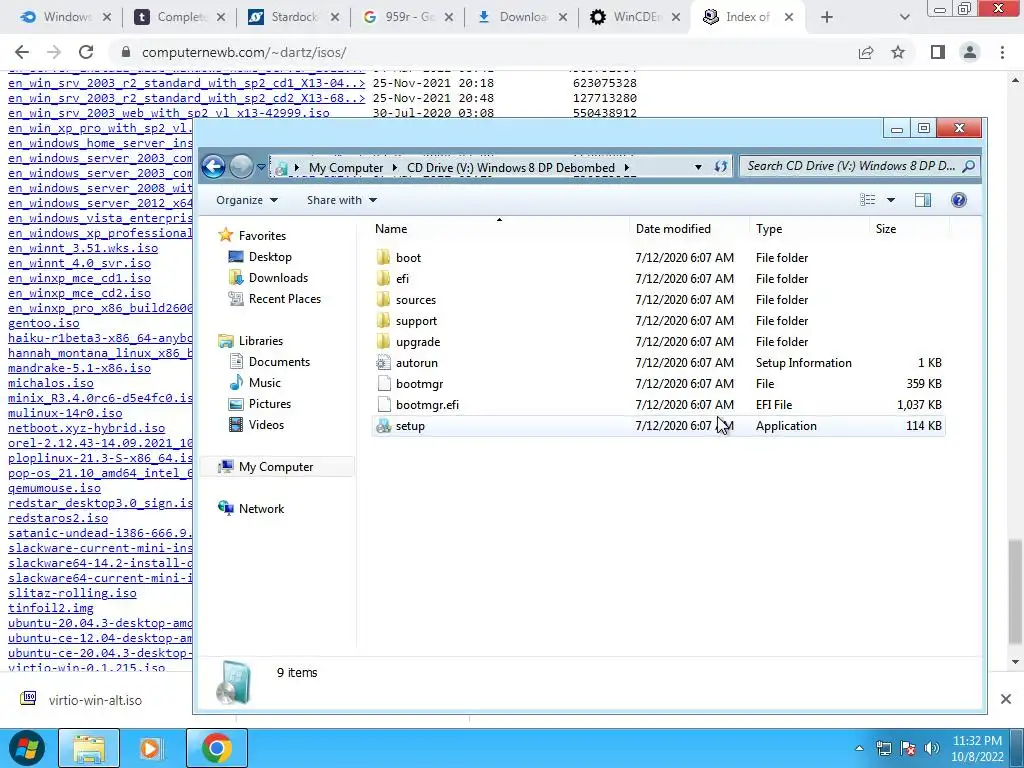Open Music library
1024x768 pixels.
[264, 383]
